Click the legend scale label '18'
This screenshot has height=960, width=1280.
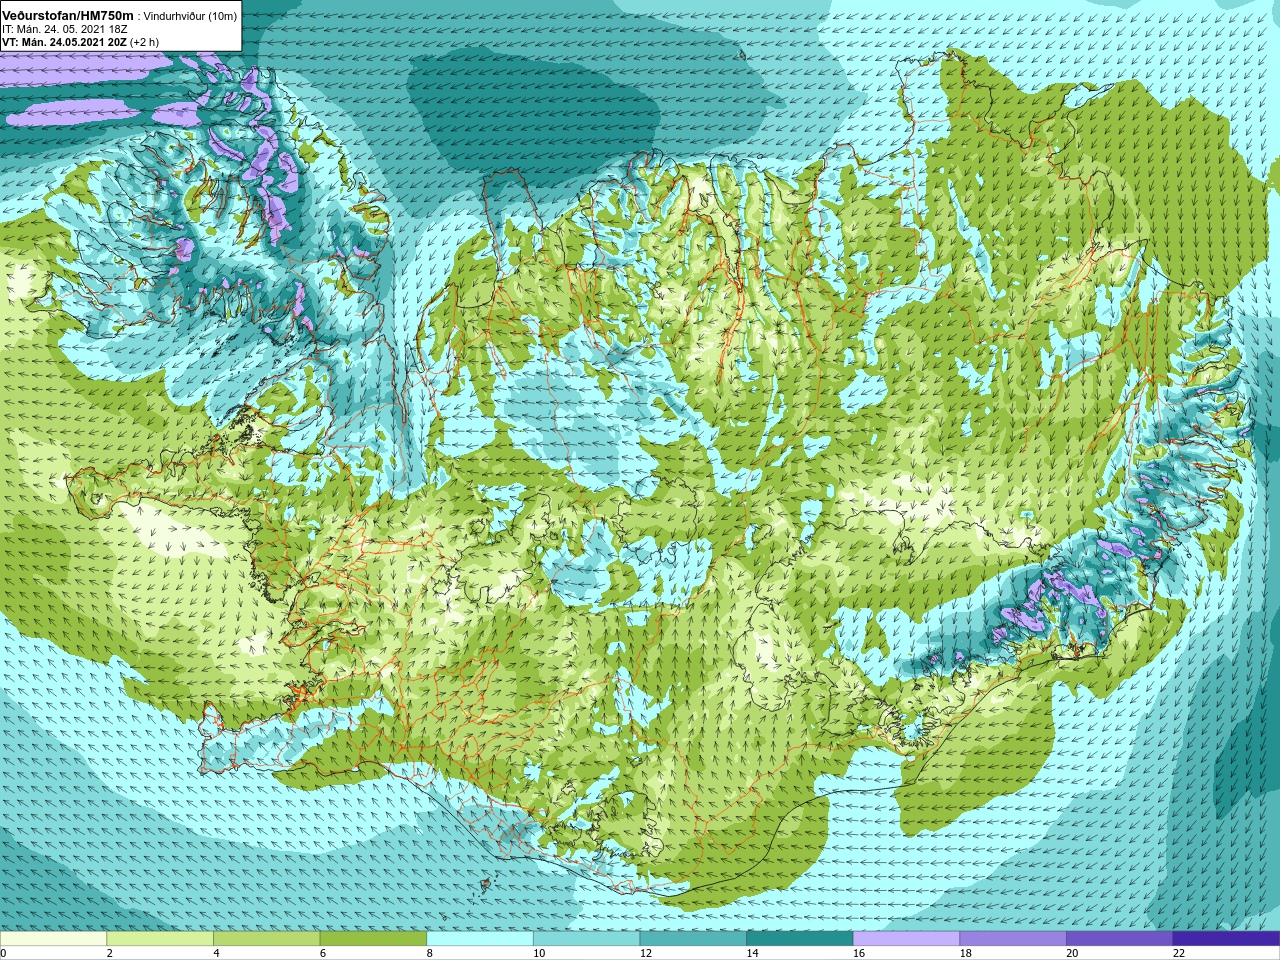point(965,953)
